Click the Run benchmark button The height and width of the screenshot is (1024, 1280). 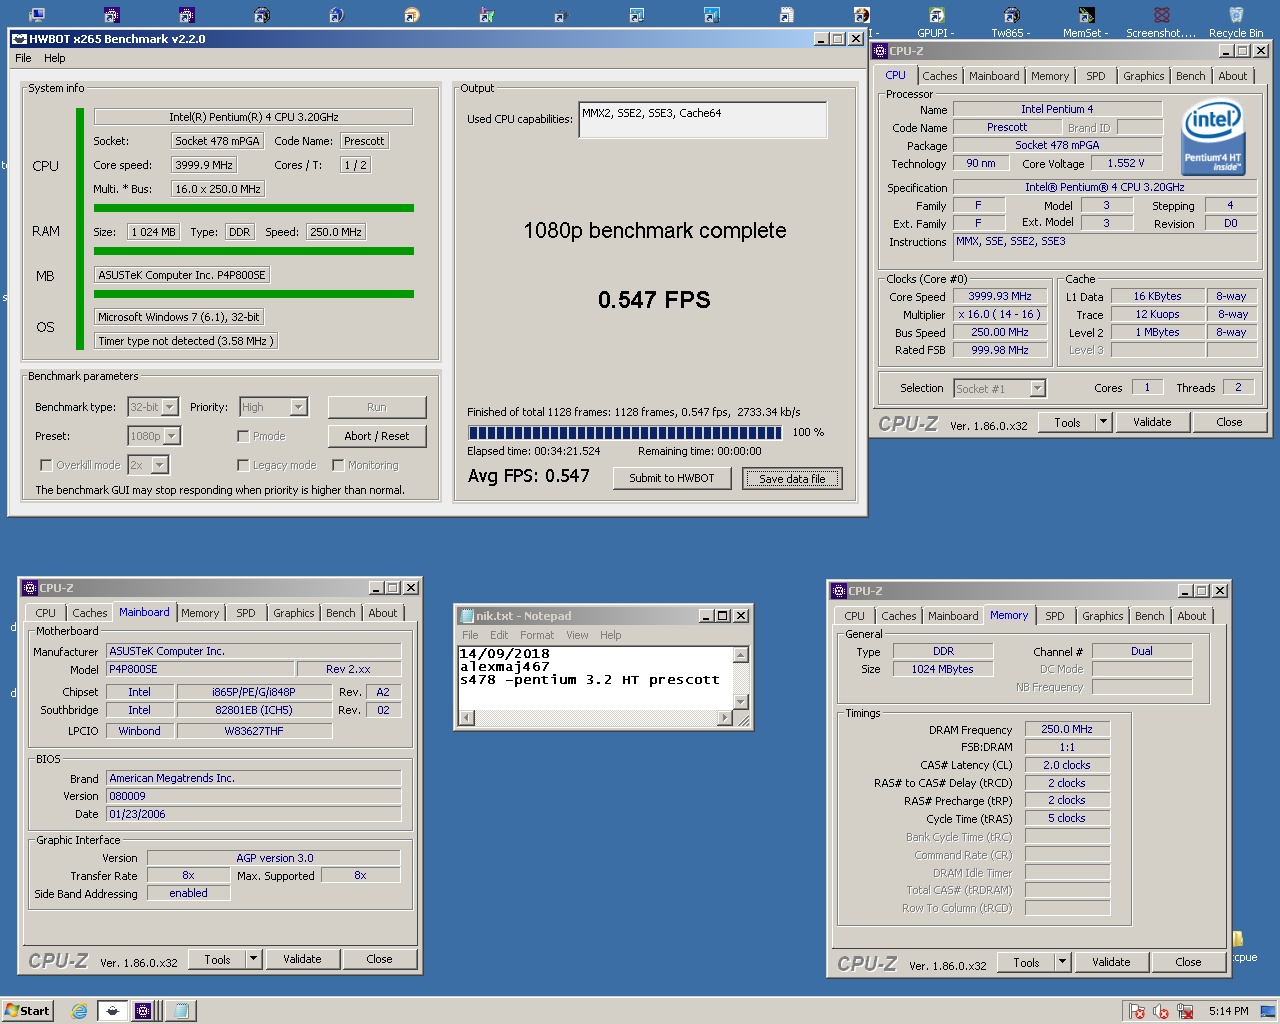[x=377, y=407]
